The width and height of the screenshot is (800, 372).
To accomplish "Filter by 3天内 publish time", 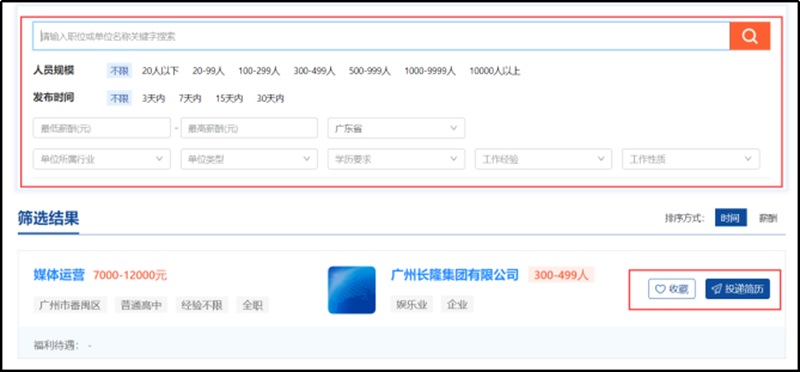I will pos(154,98).
